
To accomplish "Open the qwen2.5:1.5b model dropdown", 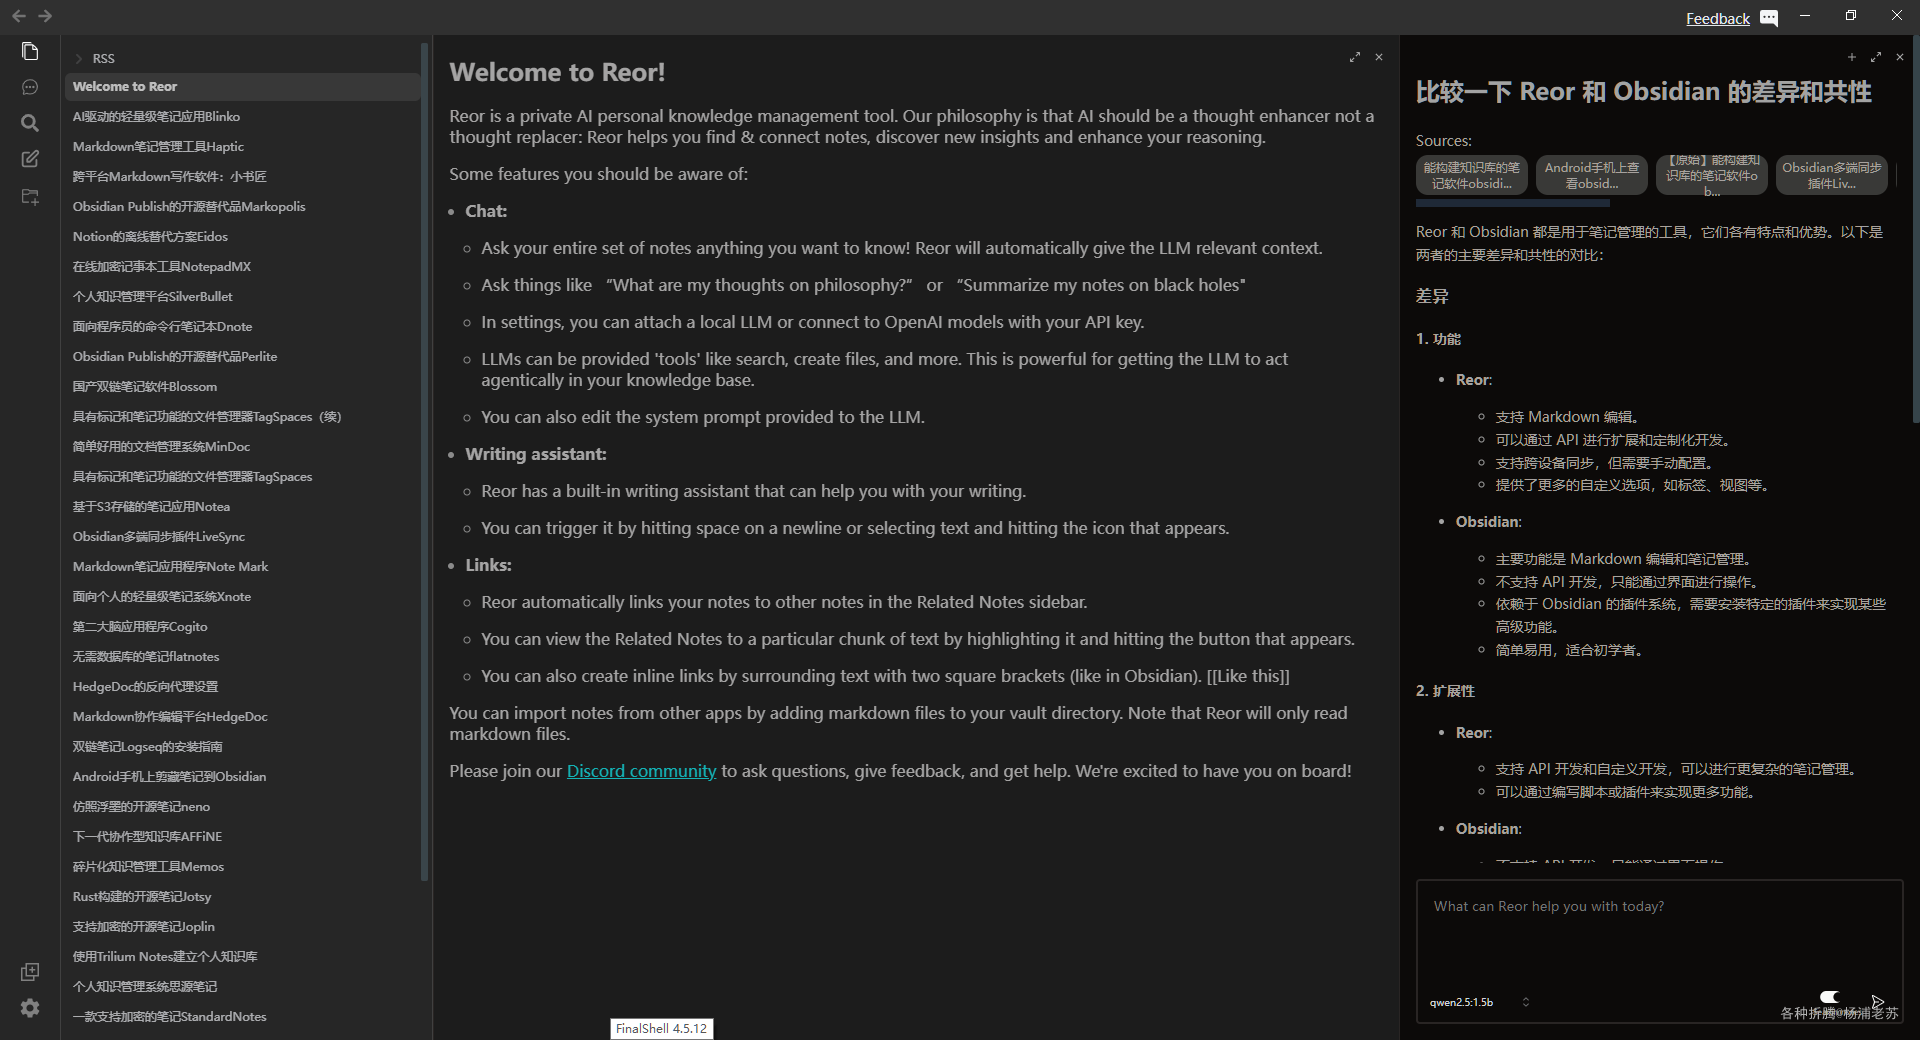I will [x=1480, y=1002].
